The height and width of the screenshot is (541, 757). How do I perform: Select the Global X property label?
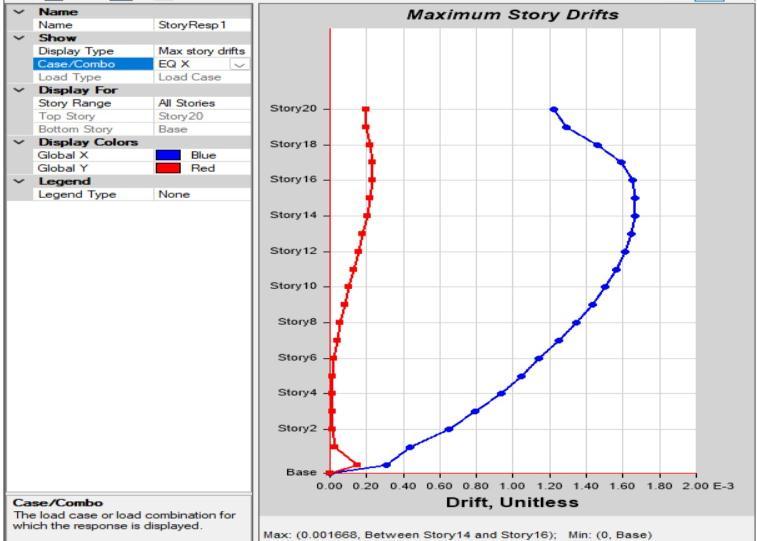tap(63, 155)
